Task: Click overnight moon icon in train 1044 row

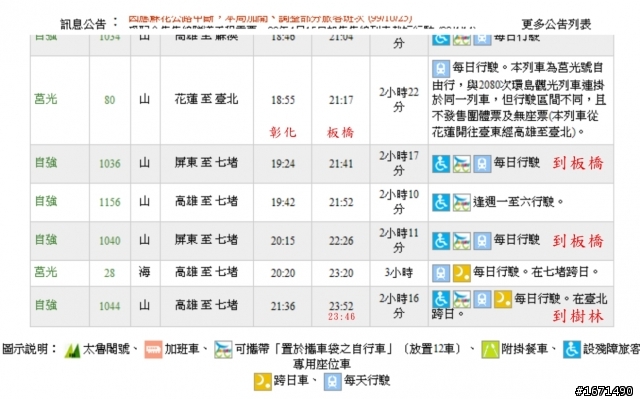Action: click(x=502, y=299)
